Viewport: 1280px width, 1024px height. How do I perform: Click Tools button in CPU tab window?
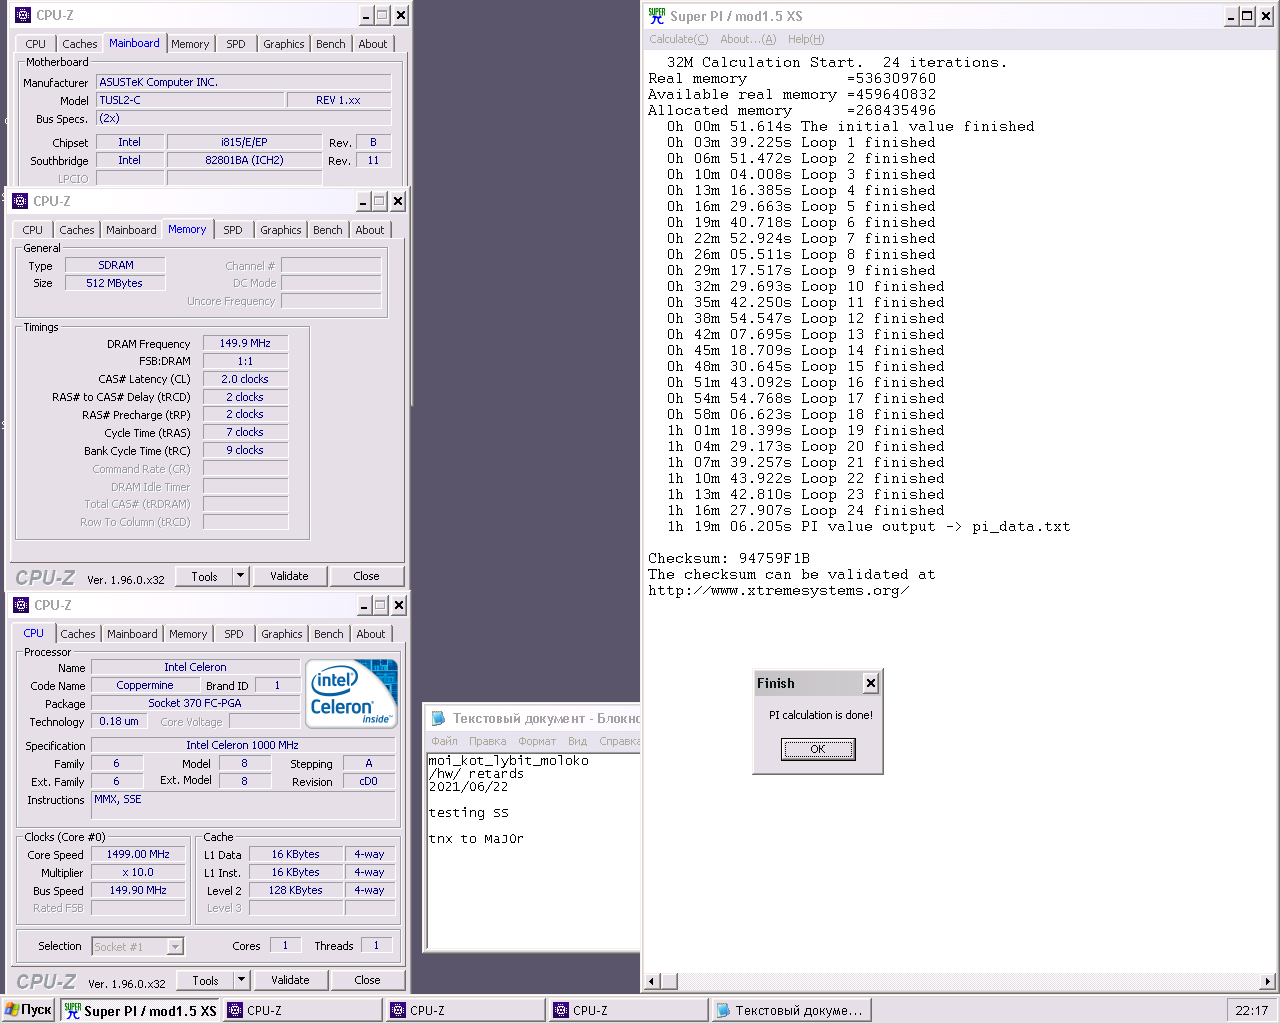[x=205, y=980]
